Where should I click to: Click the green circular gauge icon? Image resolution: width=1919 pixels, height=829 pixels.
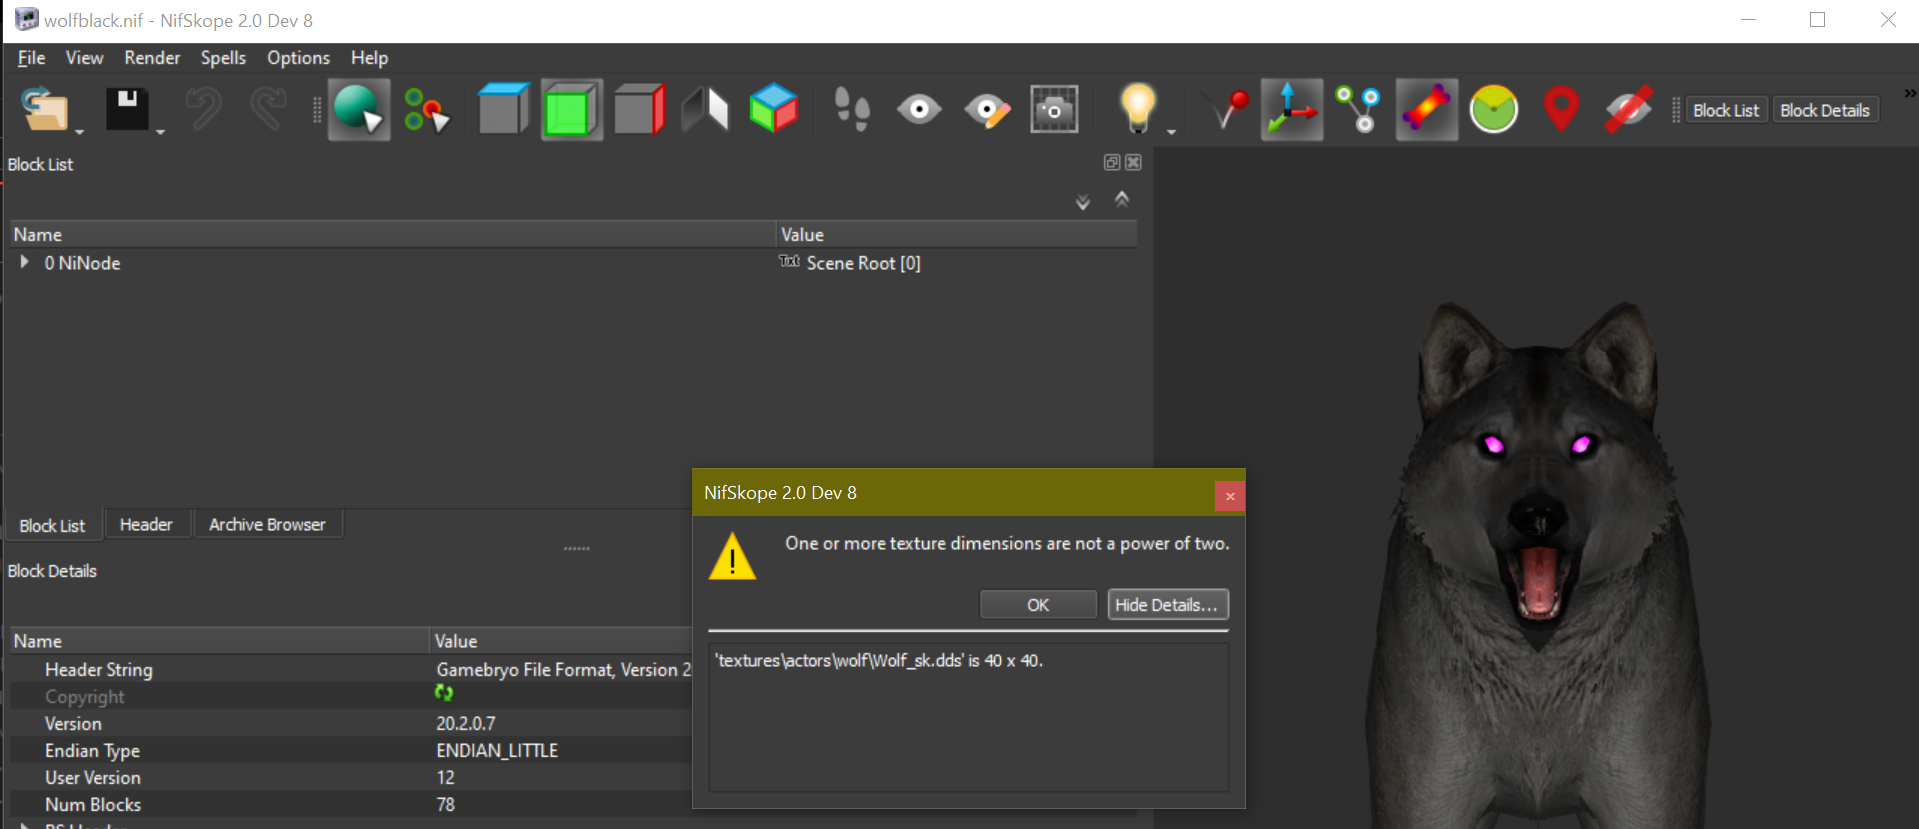(1494, 109)
